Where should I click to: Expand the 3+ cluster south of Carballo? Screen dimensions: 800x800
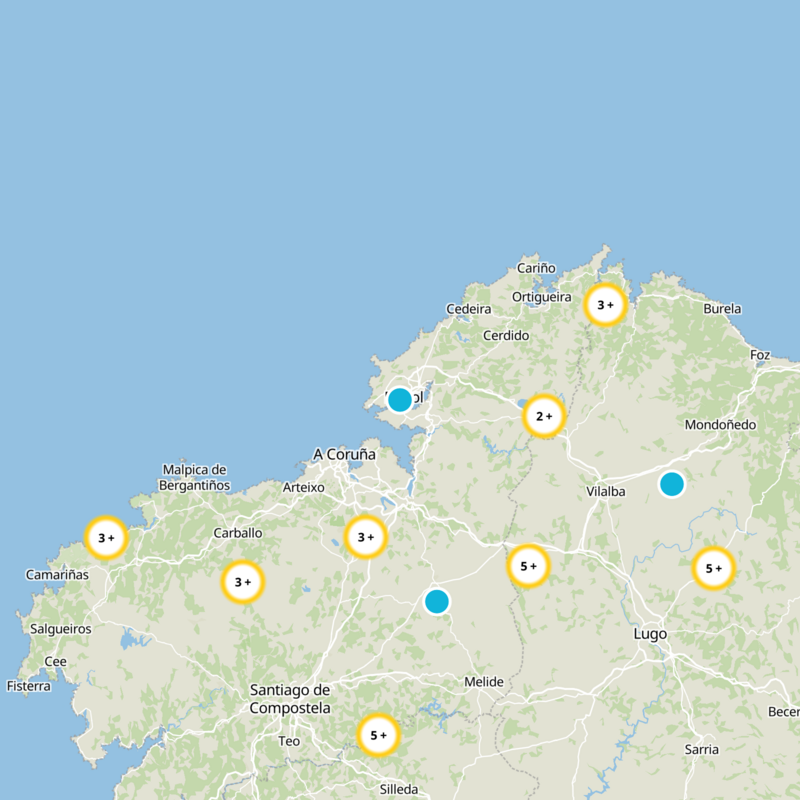pos(243,582)
